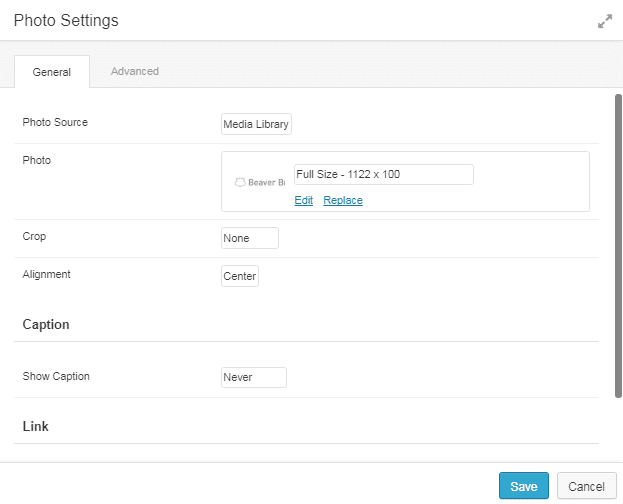Click the Replace photo link
Image resolution: width=623 pixels, height=504 pixels.
(343, 200)
